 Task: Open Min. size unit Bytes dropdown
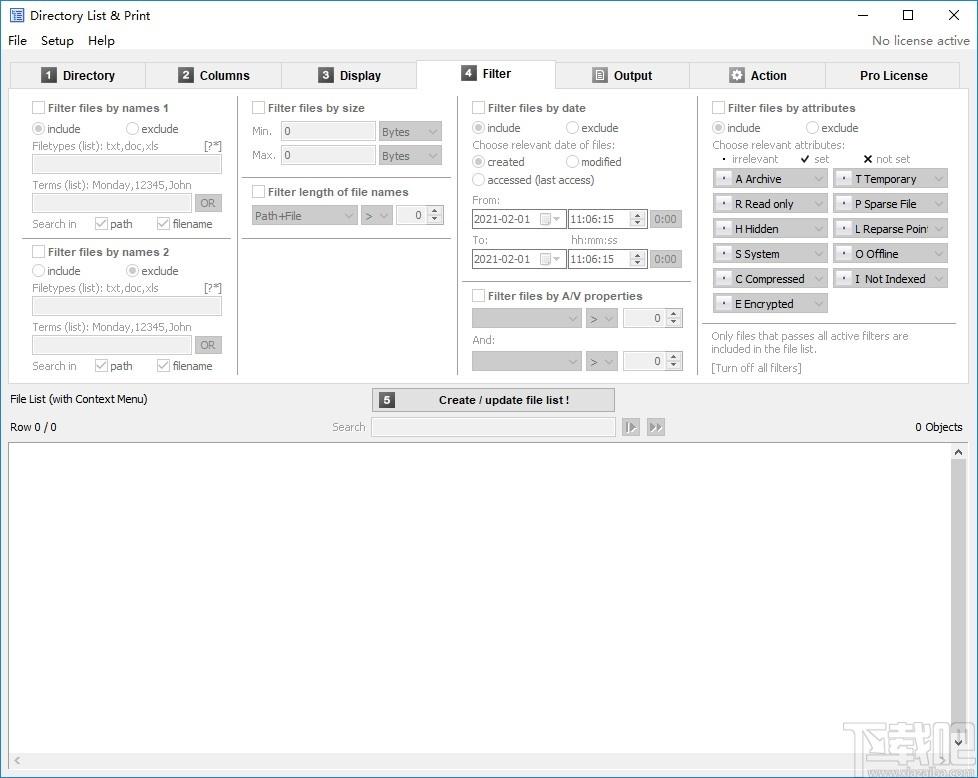point(410,132)
